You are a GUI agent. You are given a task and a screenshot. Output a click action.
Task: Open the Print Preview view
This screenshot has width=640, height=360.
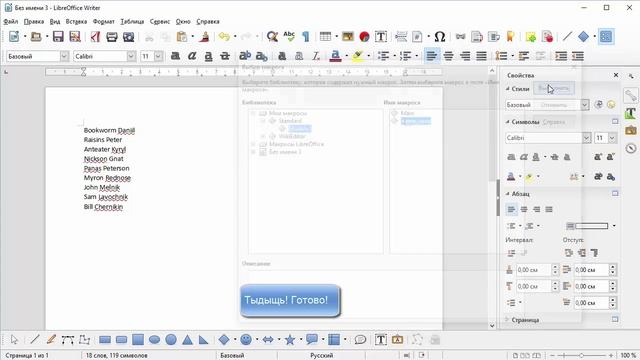(x=128, y=37)
